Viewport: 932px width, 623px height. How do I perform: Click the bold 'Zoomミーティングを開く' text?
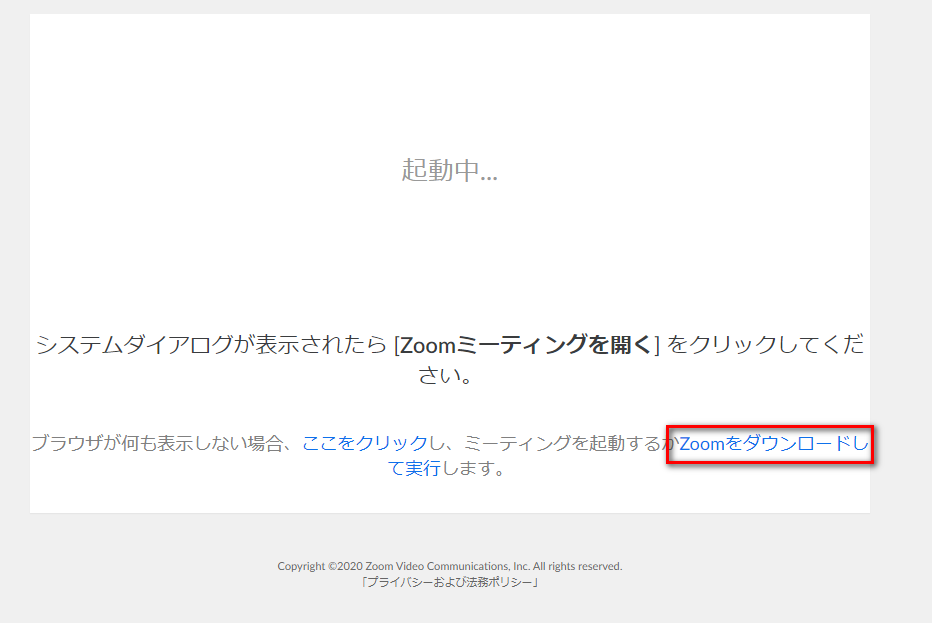pyautogui.click(x=526, y=344)
